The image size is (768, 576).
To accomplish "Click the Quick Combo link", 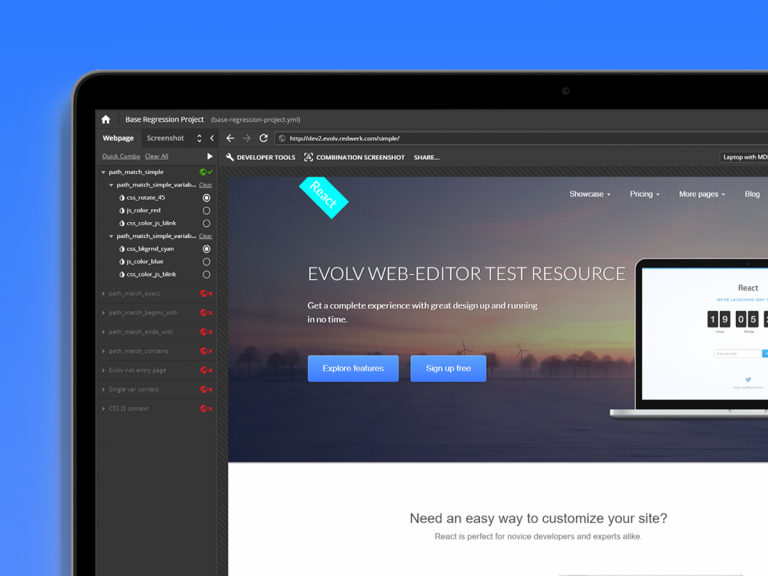I will (121, 156).
